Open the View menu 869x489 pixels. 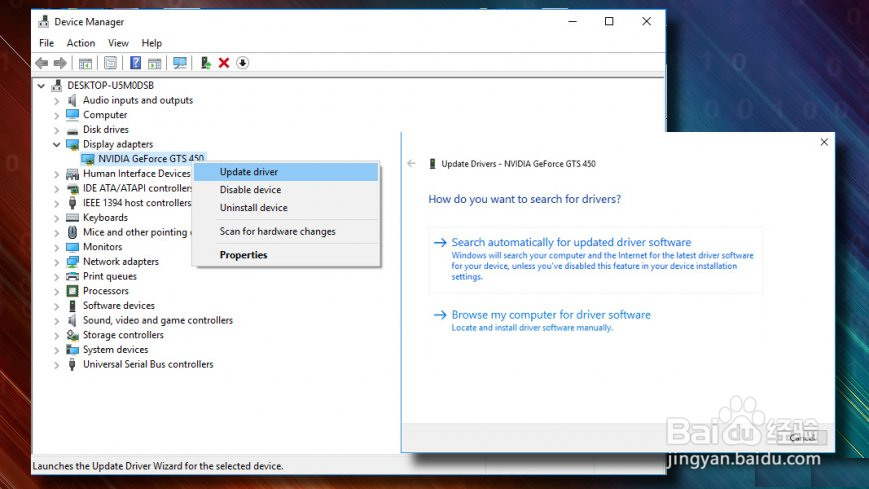[x=118, y=43]
